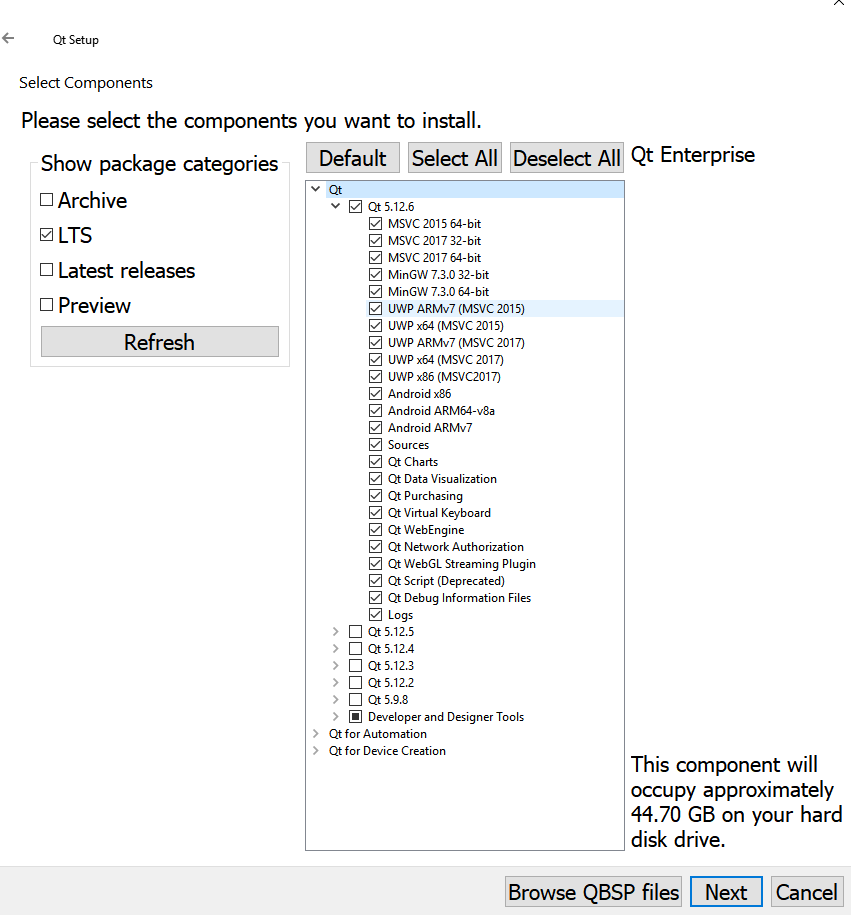This screenshot has width=851, height=915.
Task: Open Browse QBSP files
Action: pos(594,892)
